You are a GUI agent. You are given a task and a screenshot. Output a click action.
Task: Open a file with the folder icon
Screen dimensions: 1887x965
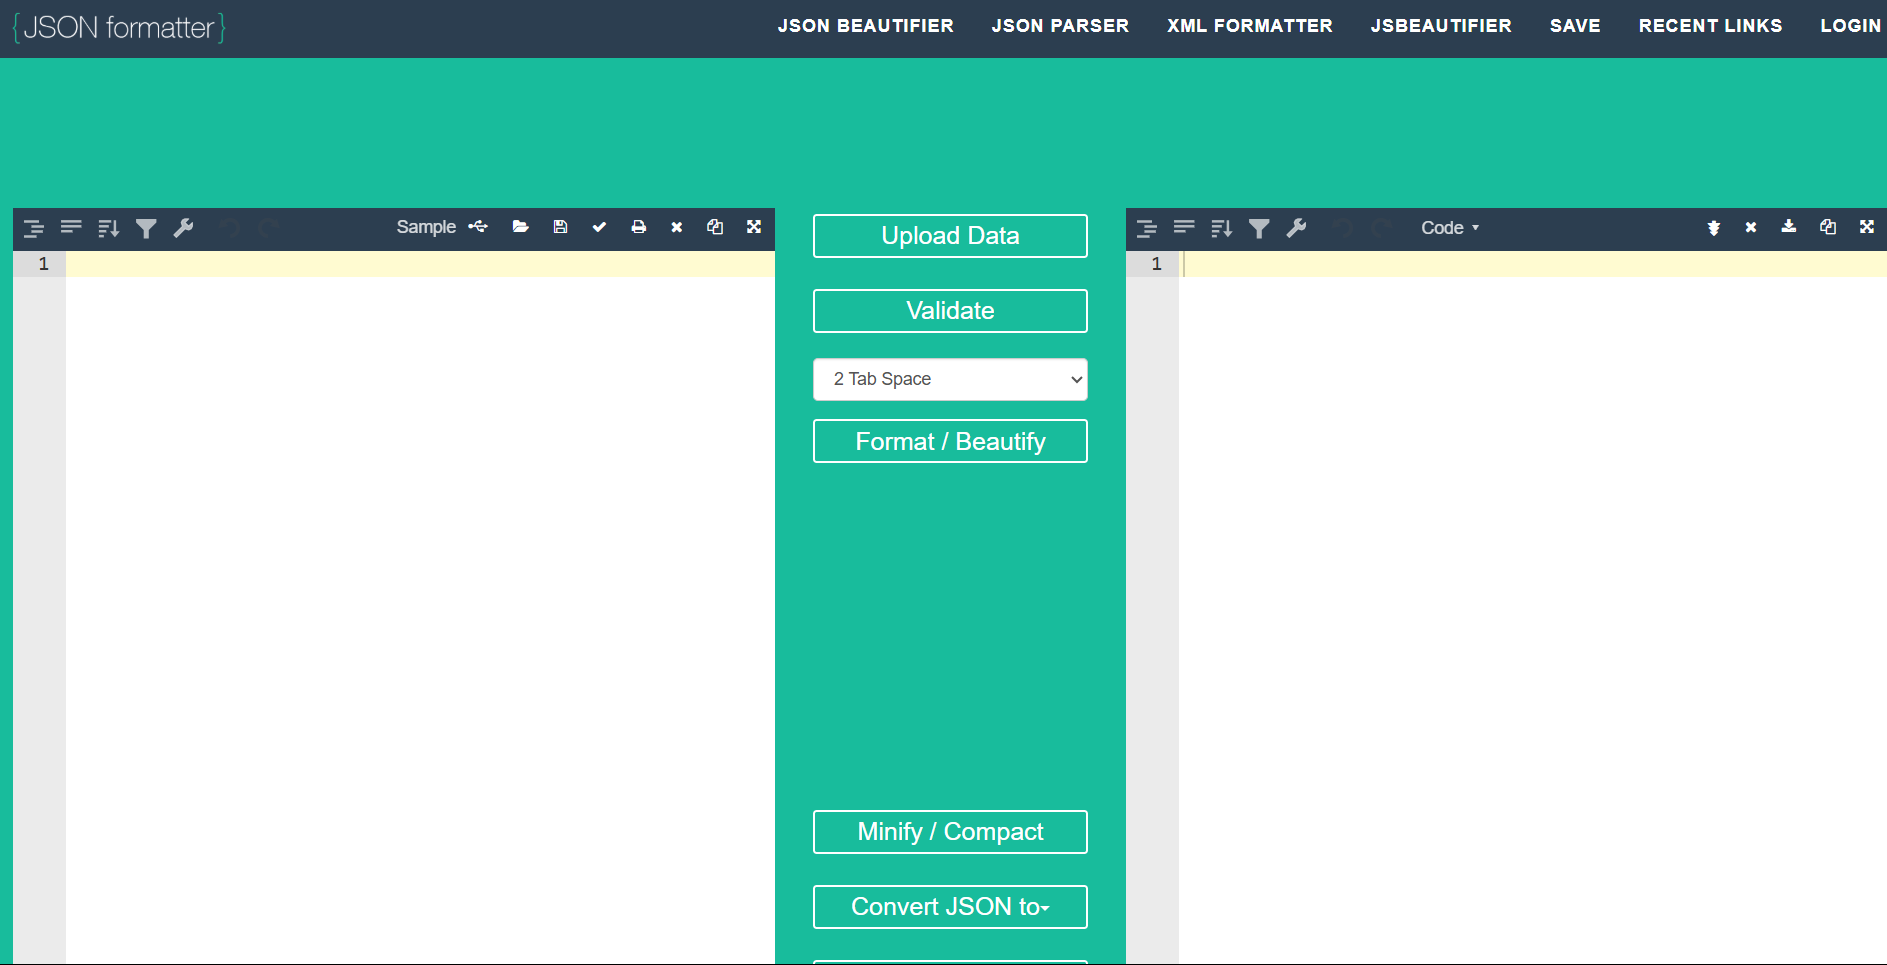pyautogui.click(x=520, y=227)
